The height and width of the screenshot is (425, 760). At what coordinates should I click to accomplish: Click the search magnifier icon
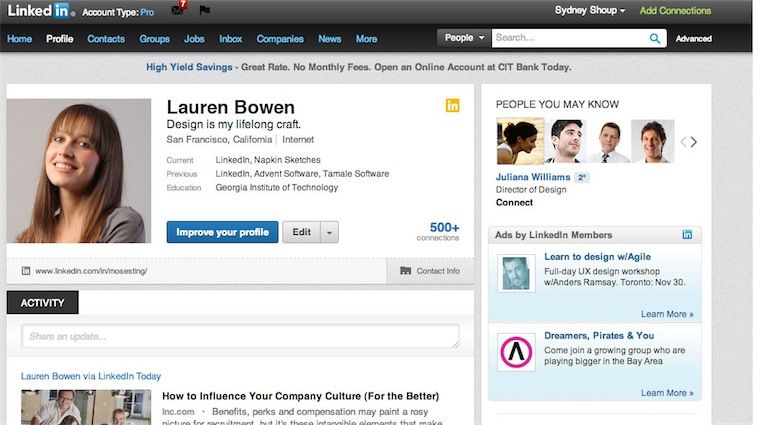(654, 38)
